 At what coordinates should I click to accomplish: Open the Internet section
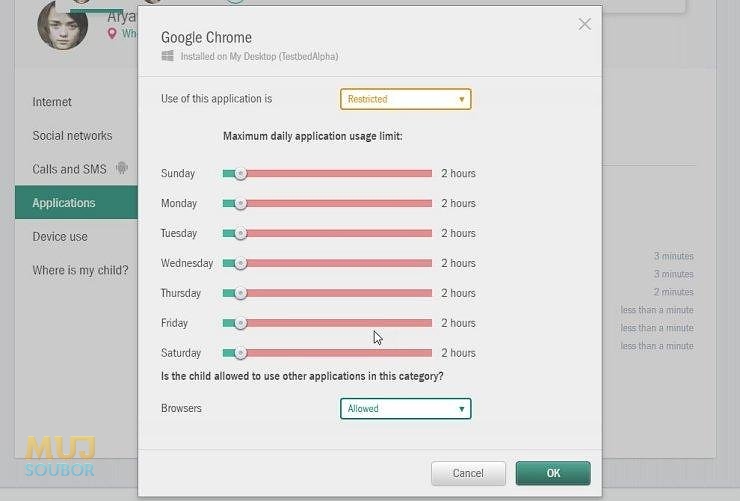tap(52, 102)
